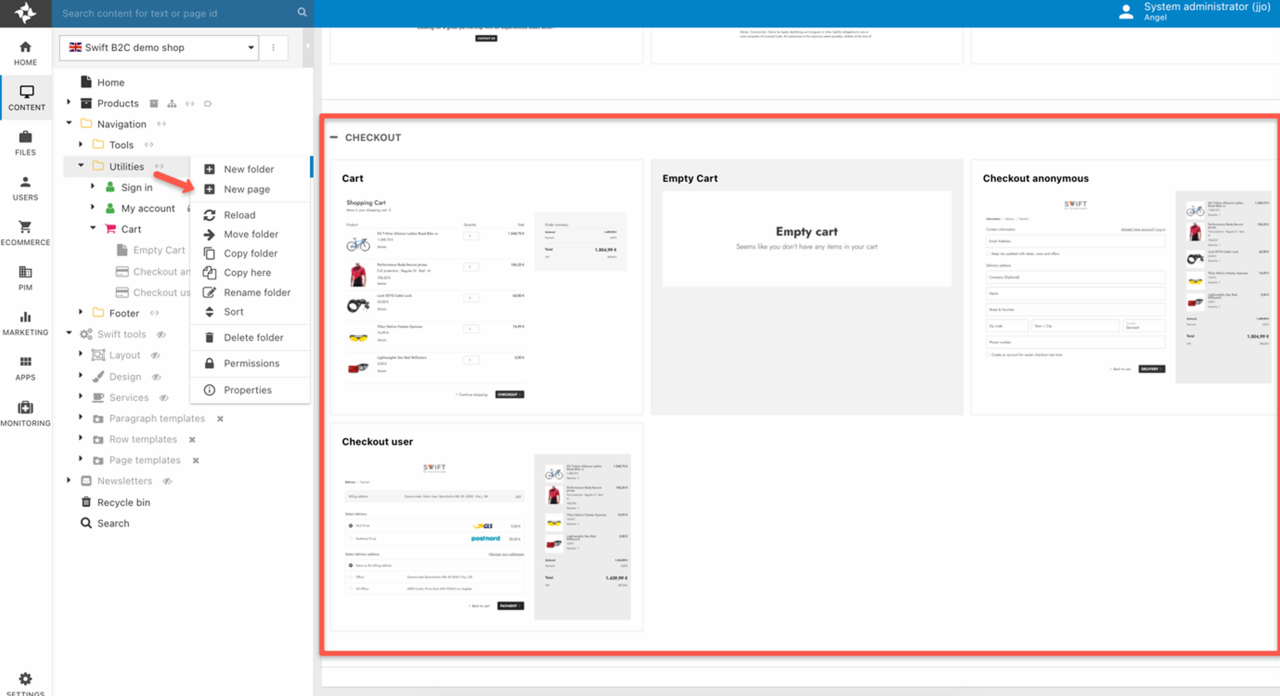This screenshot has width=1280, height=696.
Task: Open the Recycle bin
Action: pos(123,502)
